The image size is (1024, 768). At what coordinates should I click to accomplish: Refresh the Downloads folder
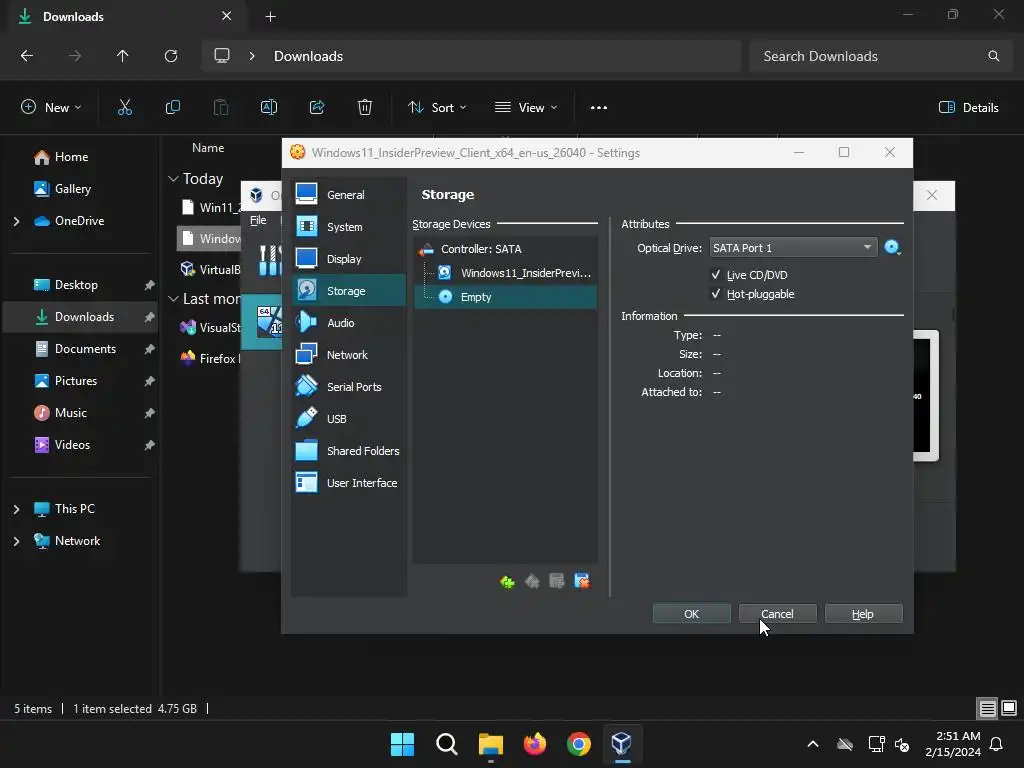[171, 56]
